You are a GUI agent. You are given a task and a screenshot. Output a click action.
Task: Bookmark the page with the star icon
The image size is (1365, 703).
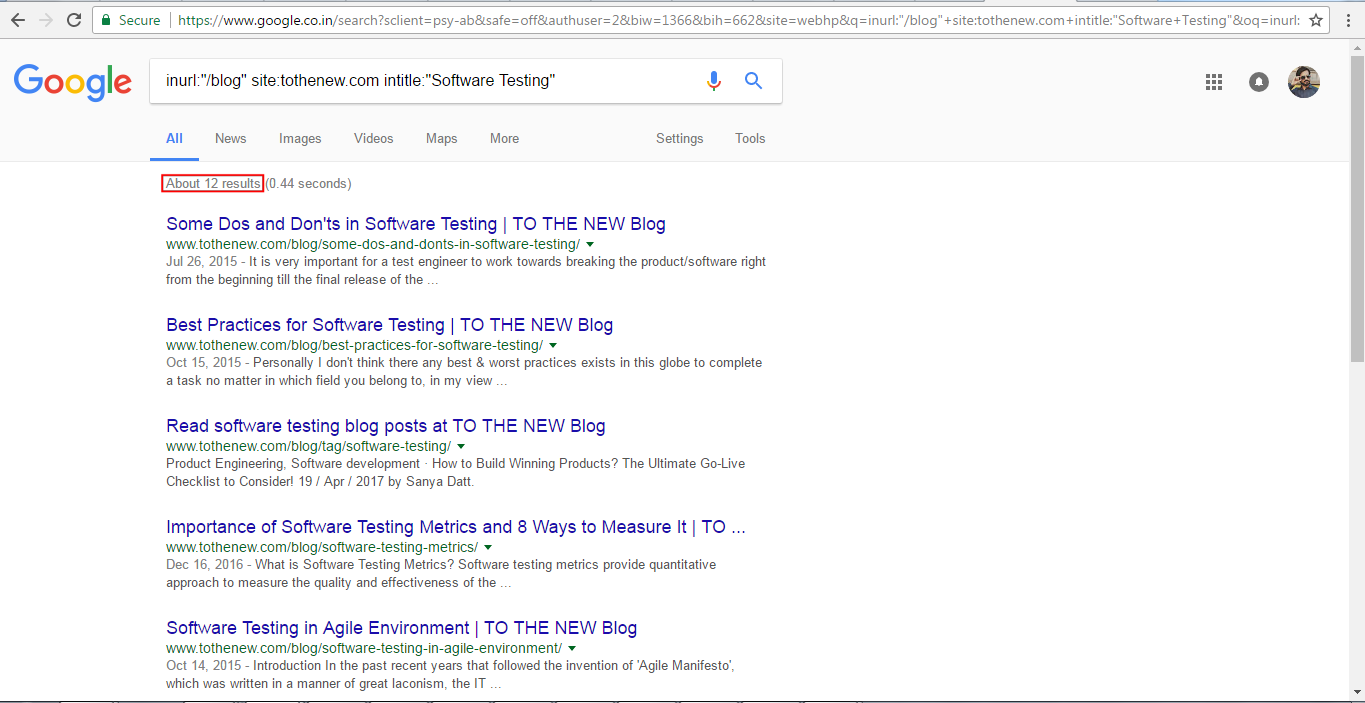click(x=1318, y=19)
